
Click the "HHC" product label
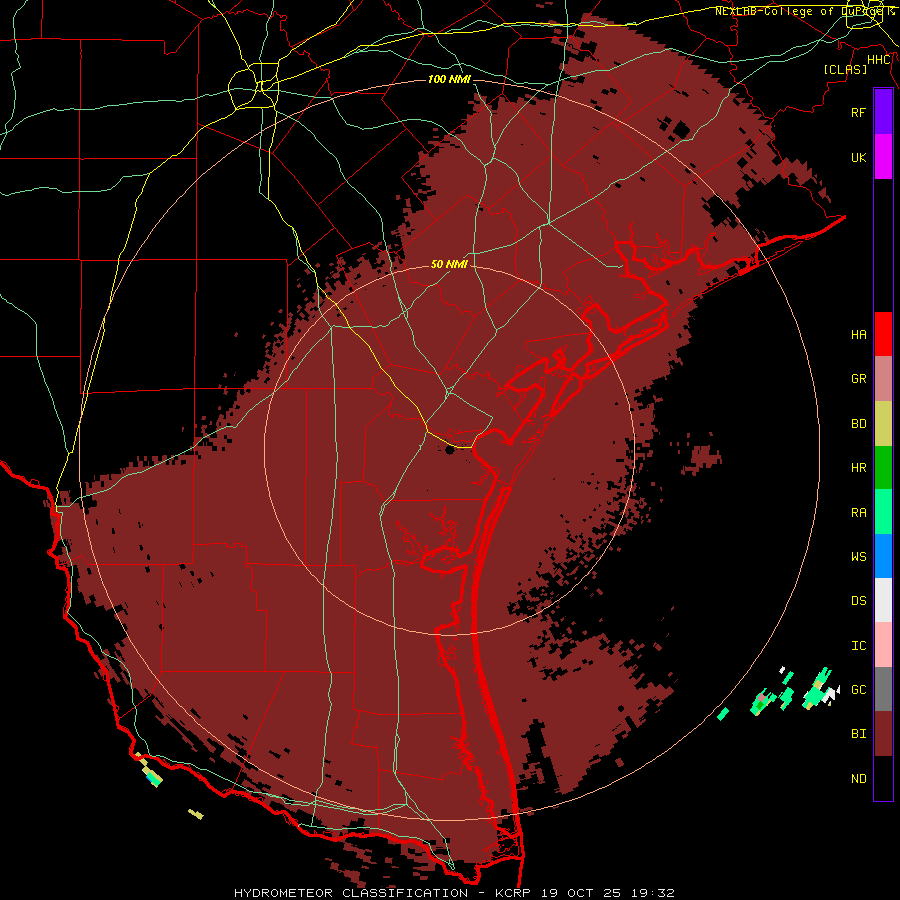point(878,60)
